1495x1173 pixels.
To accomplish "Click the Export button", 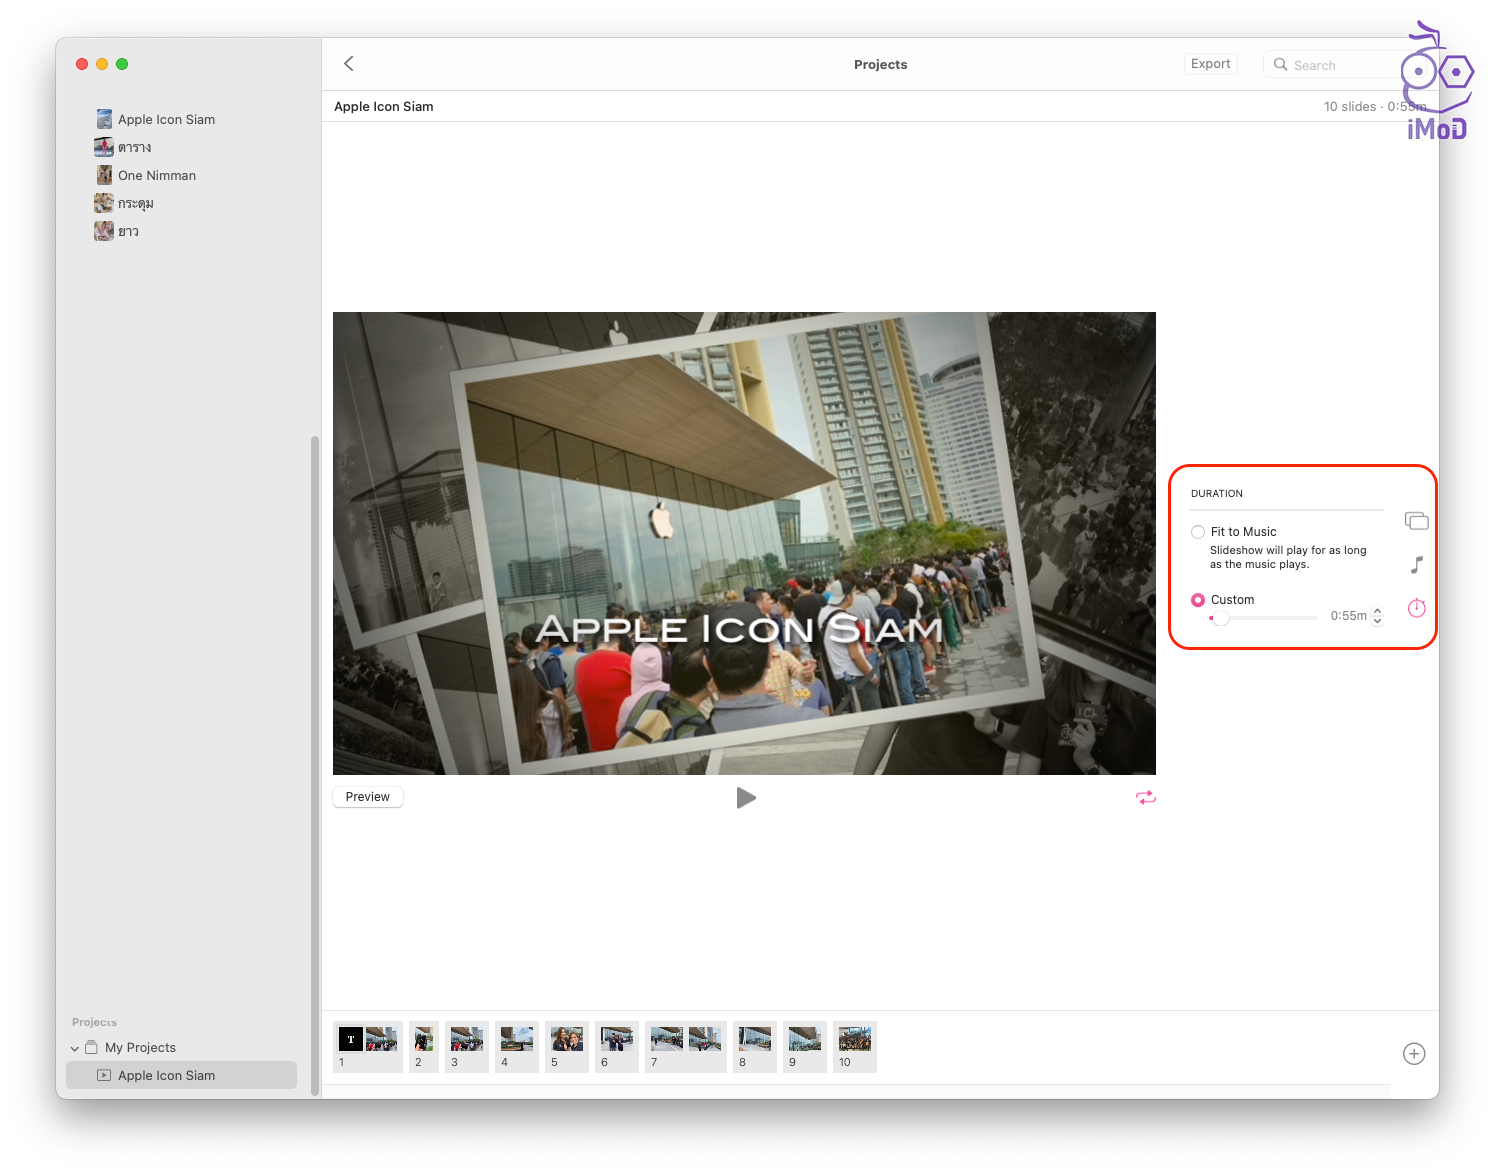I will coord(1210,64).
